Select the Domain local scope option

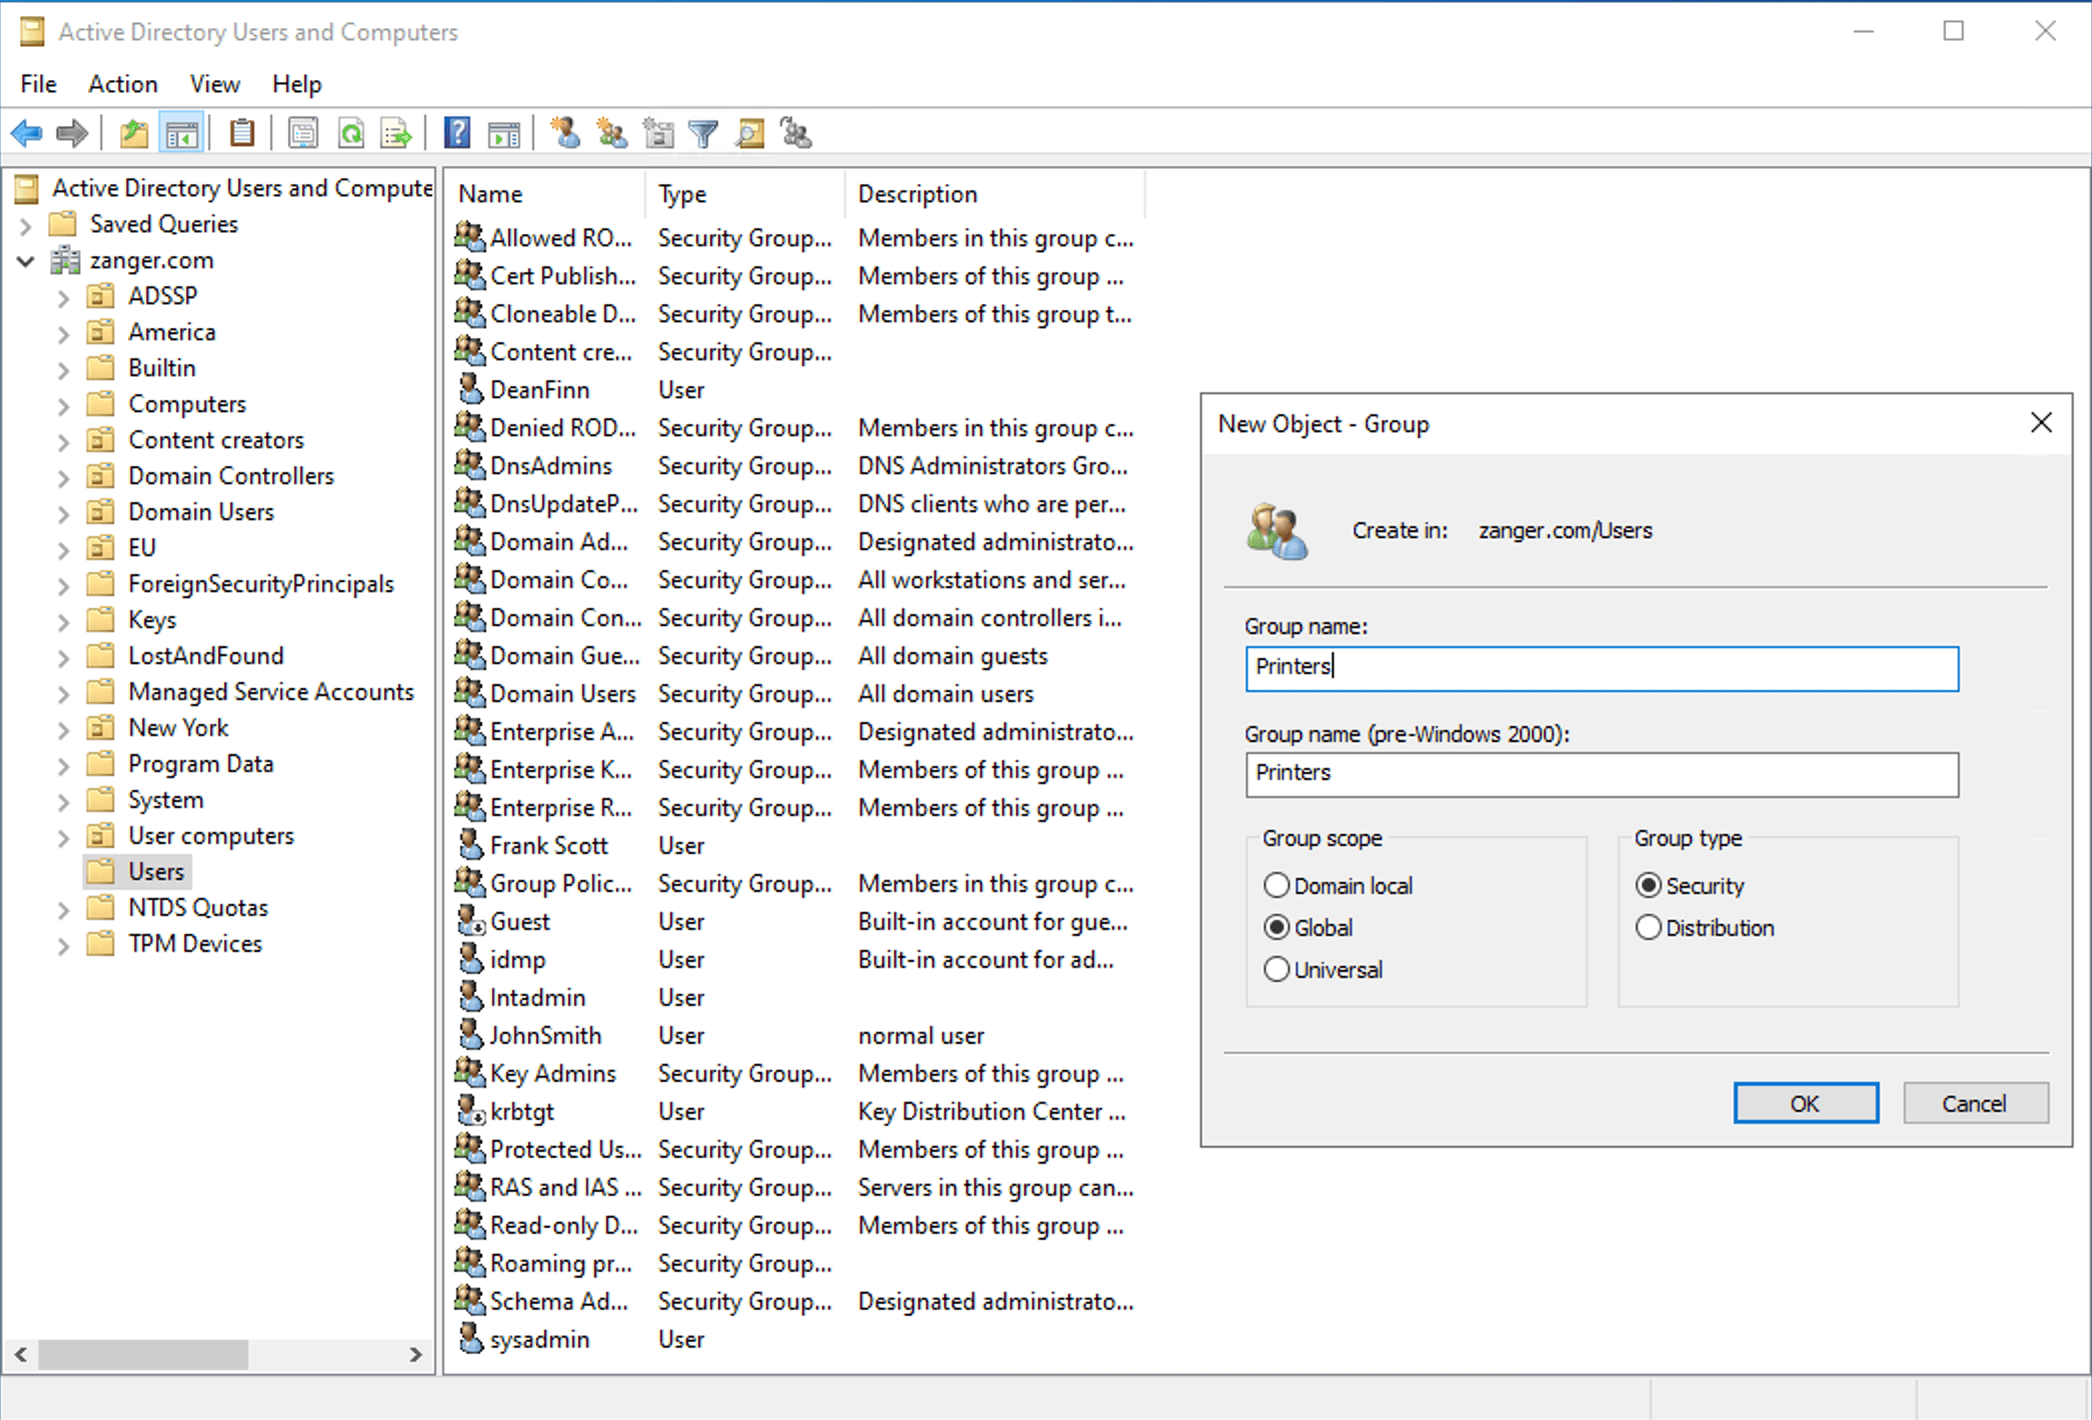pyautogui.click(x=1277, y=885)
